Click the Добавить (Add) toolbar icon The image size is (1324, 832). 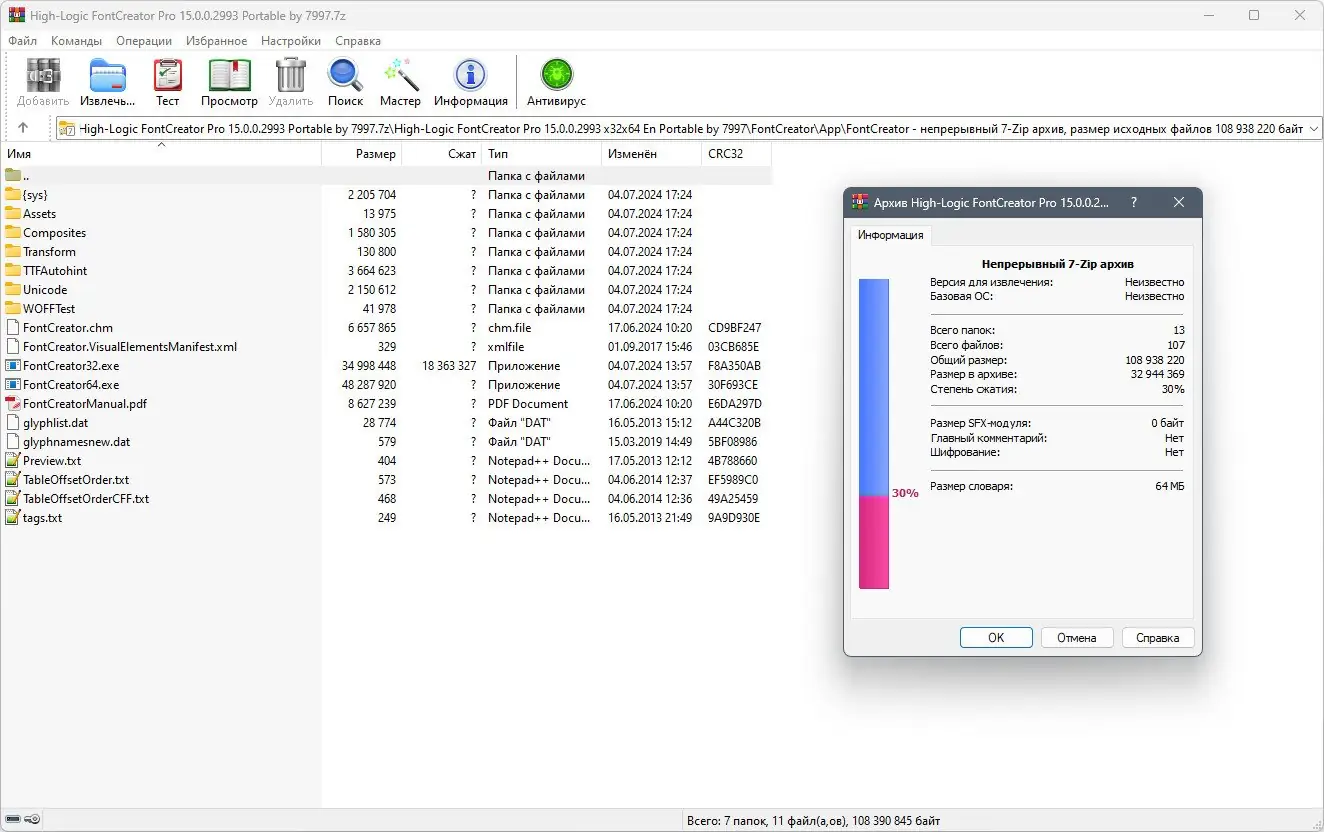click(x=43, y=76)
